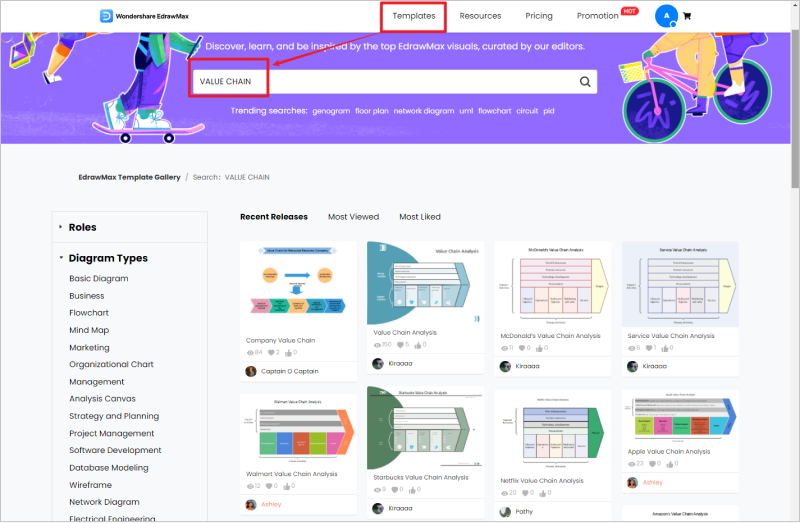Click heart icon on Starbucks Value Chain Analysis
Screen dimensions: 800x523
[394, 490]
